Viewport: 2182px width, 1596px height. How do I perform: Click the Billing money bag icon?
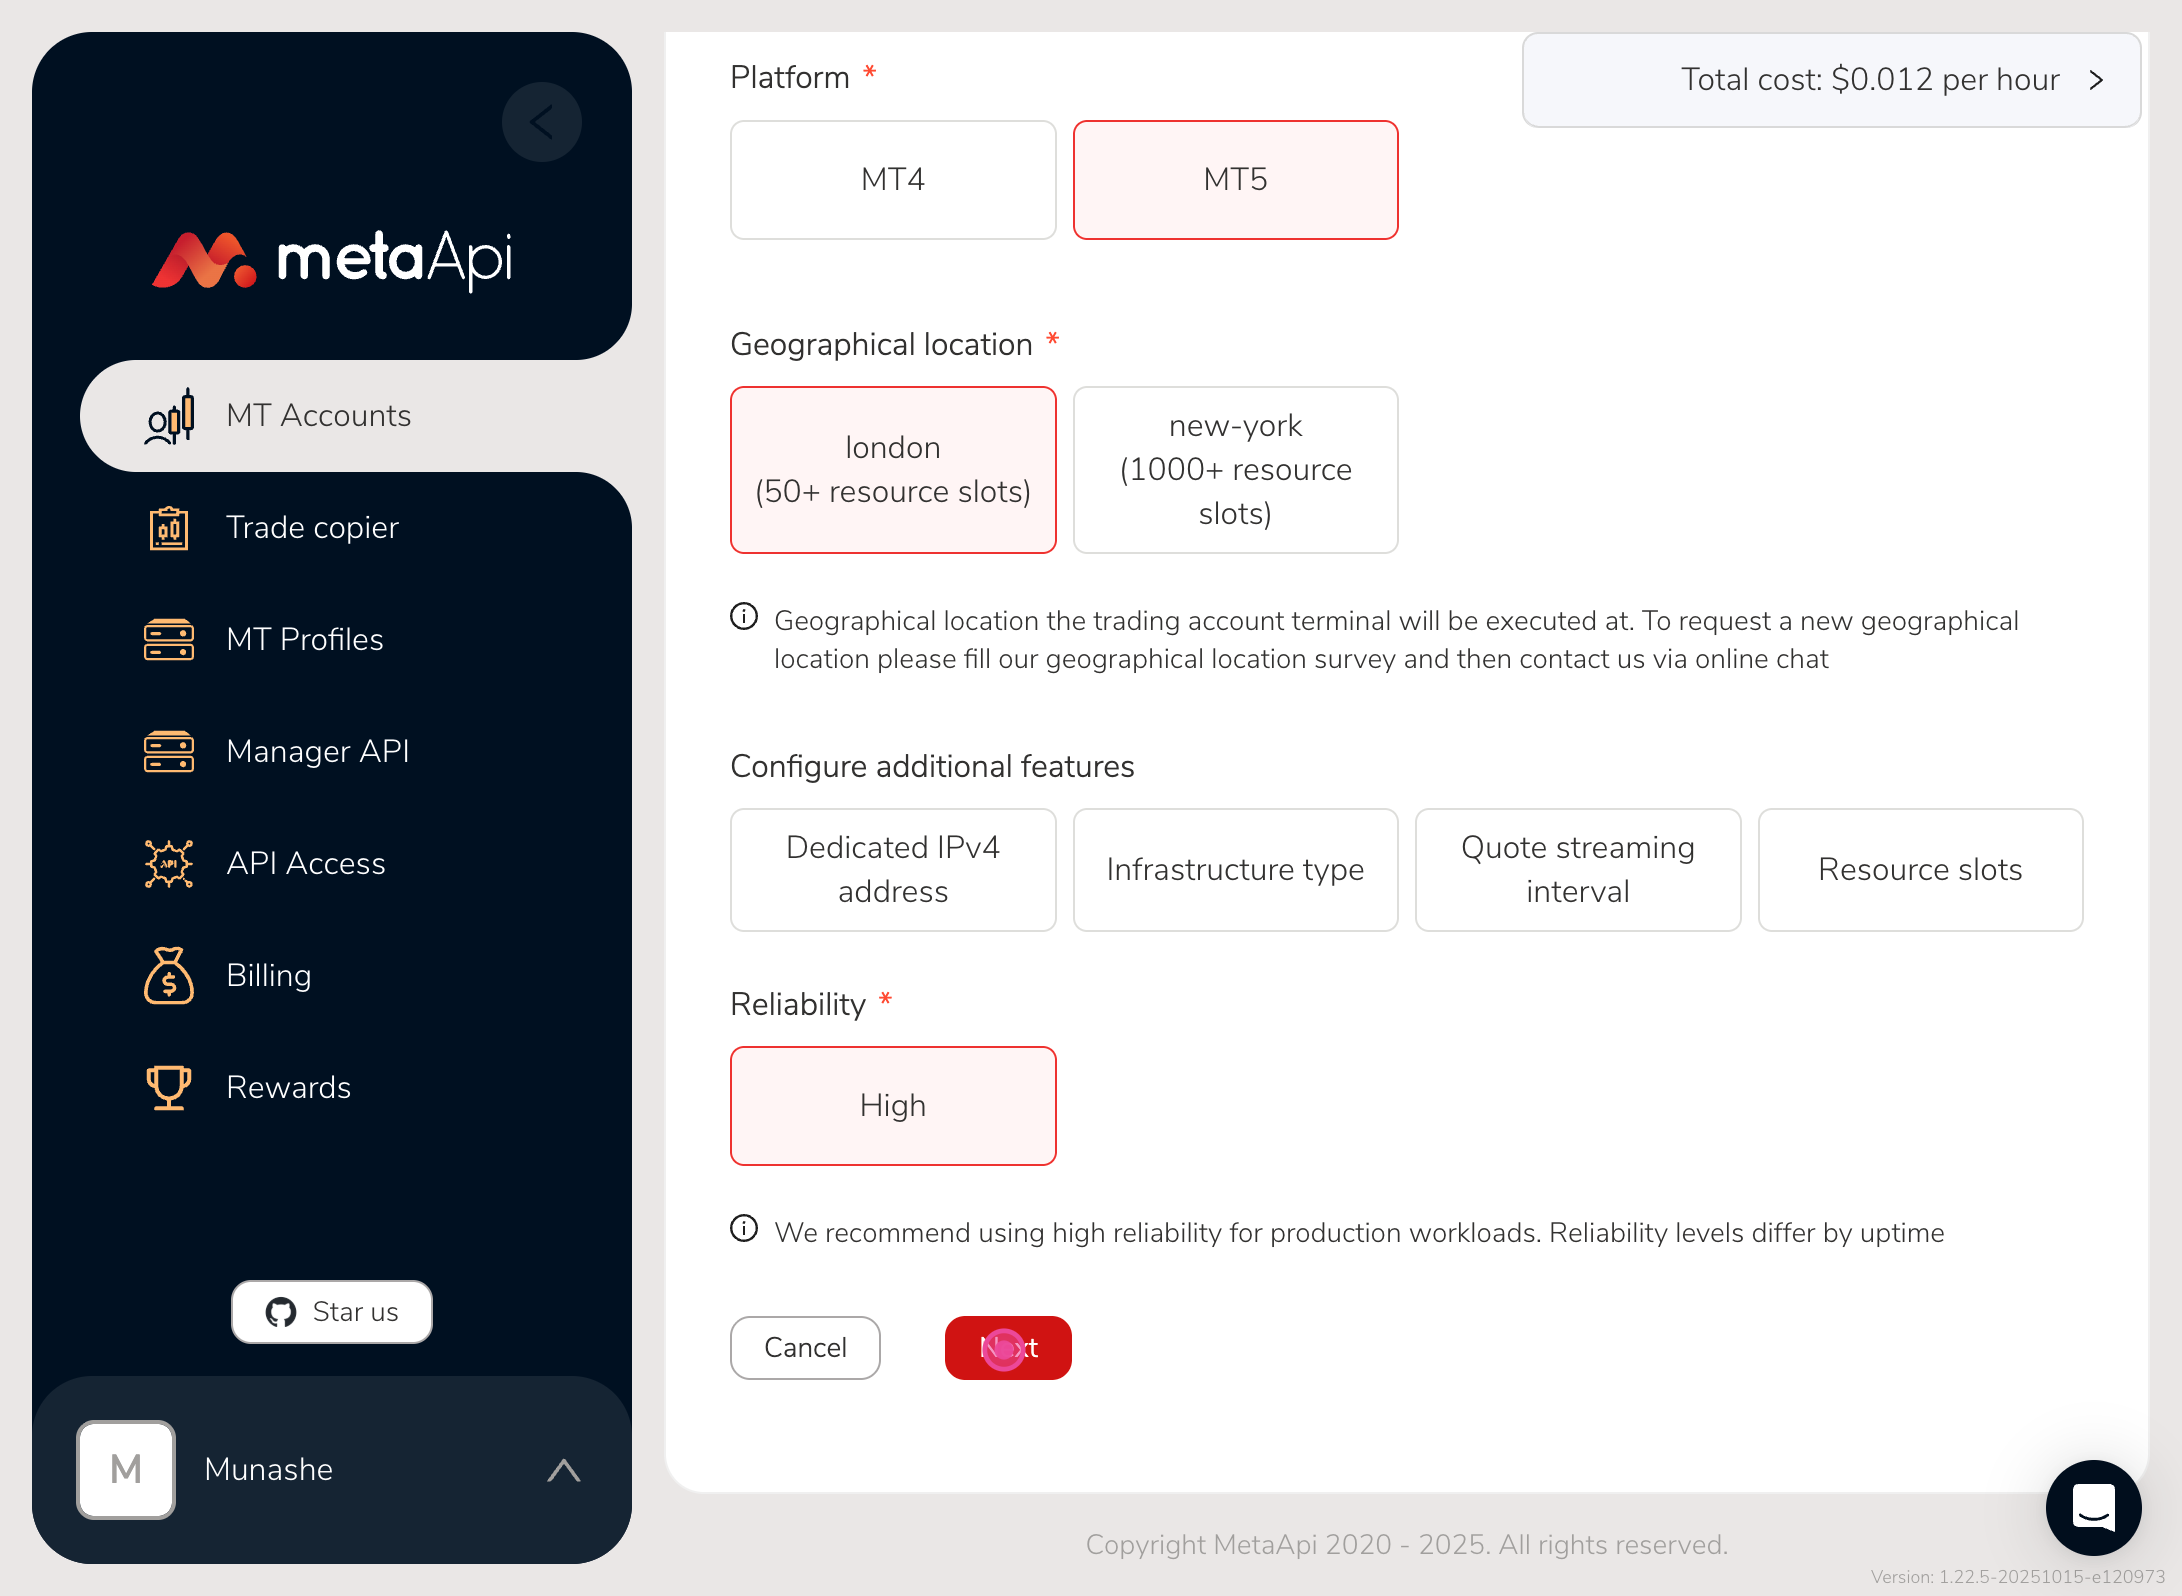pos(169,976)
